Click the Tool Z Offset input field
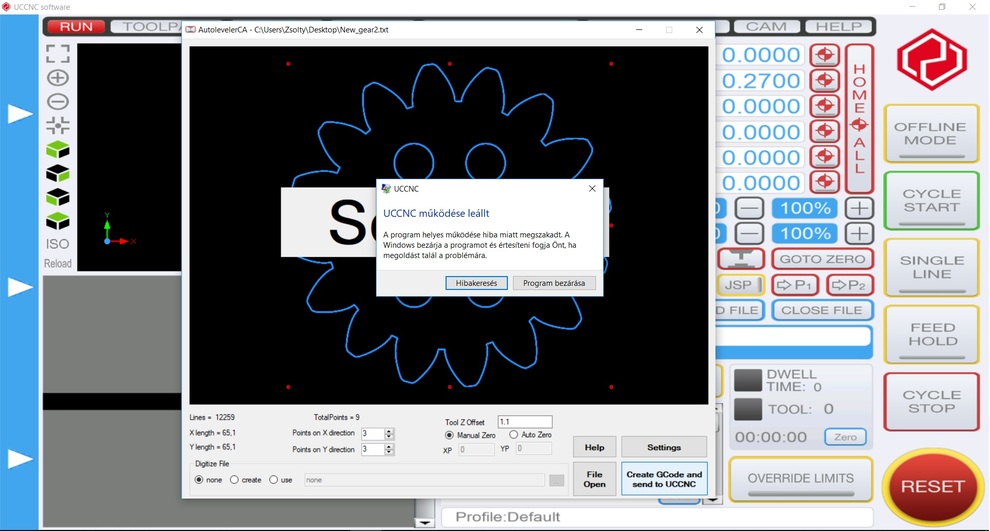This screenshot has width=990, height=531. pos(525,422)
